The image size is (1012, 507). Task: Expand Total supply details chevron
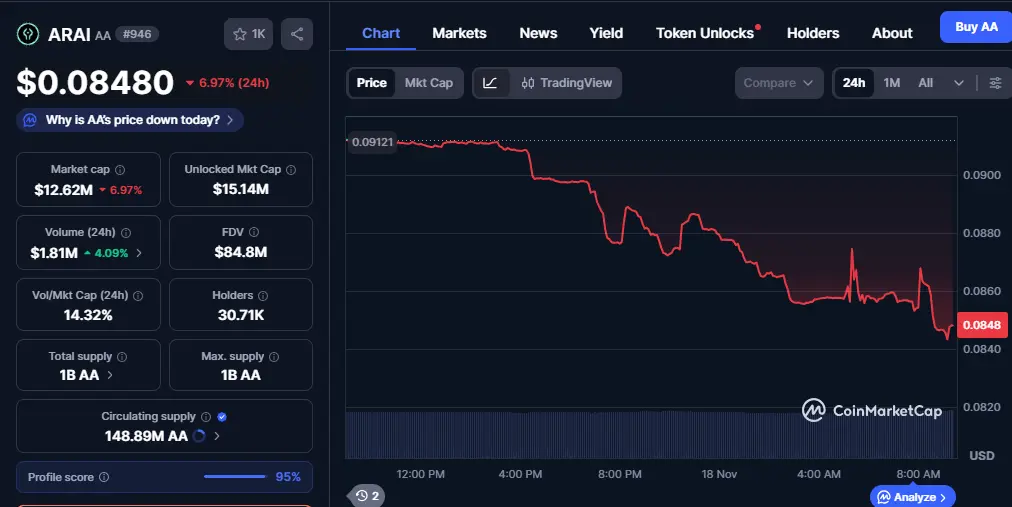pyautogui.click(x=110, y=375)
